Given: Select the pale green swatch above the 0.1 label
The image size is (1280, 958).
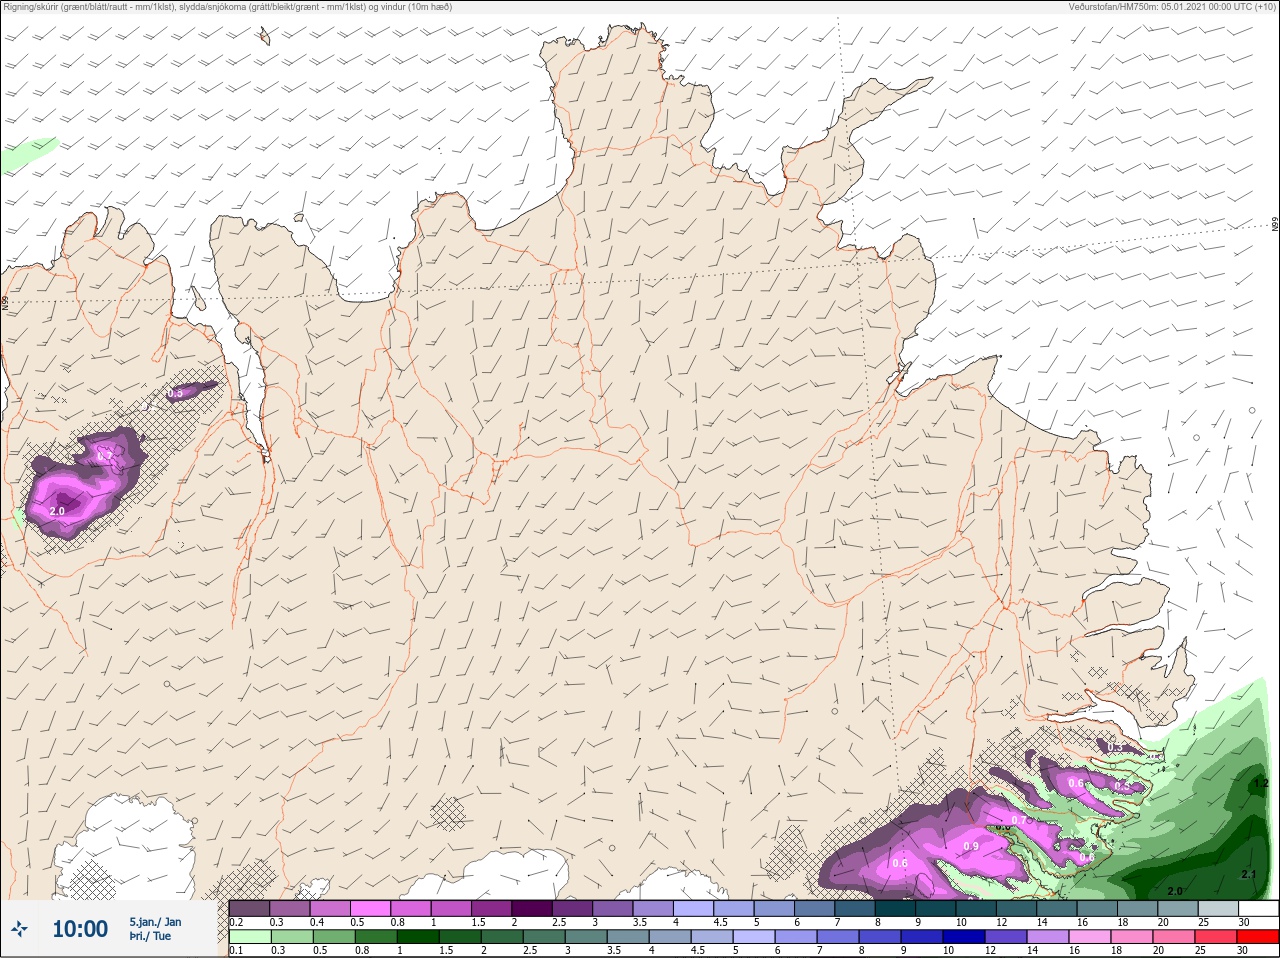Looking at the screenshot, I should pyautogui.click(x=249, y=937).
